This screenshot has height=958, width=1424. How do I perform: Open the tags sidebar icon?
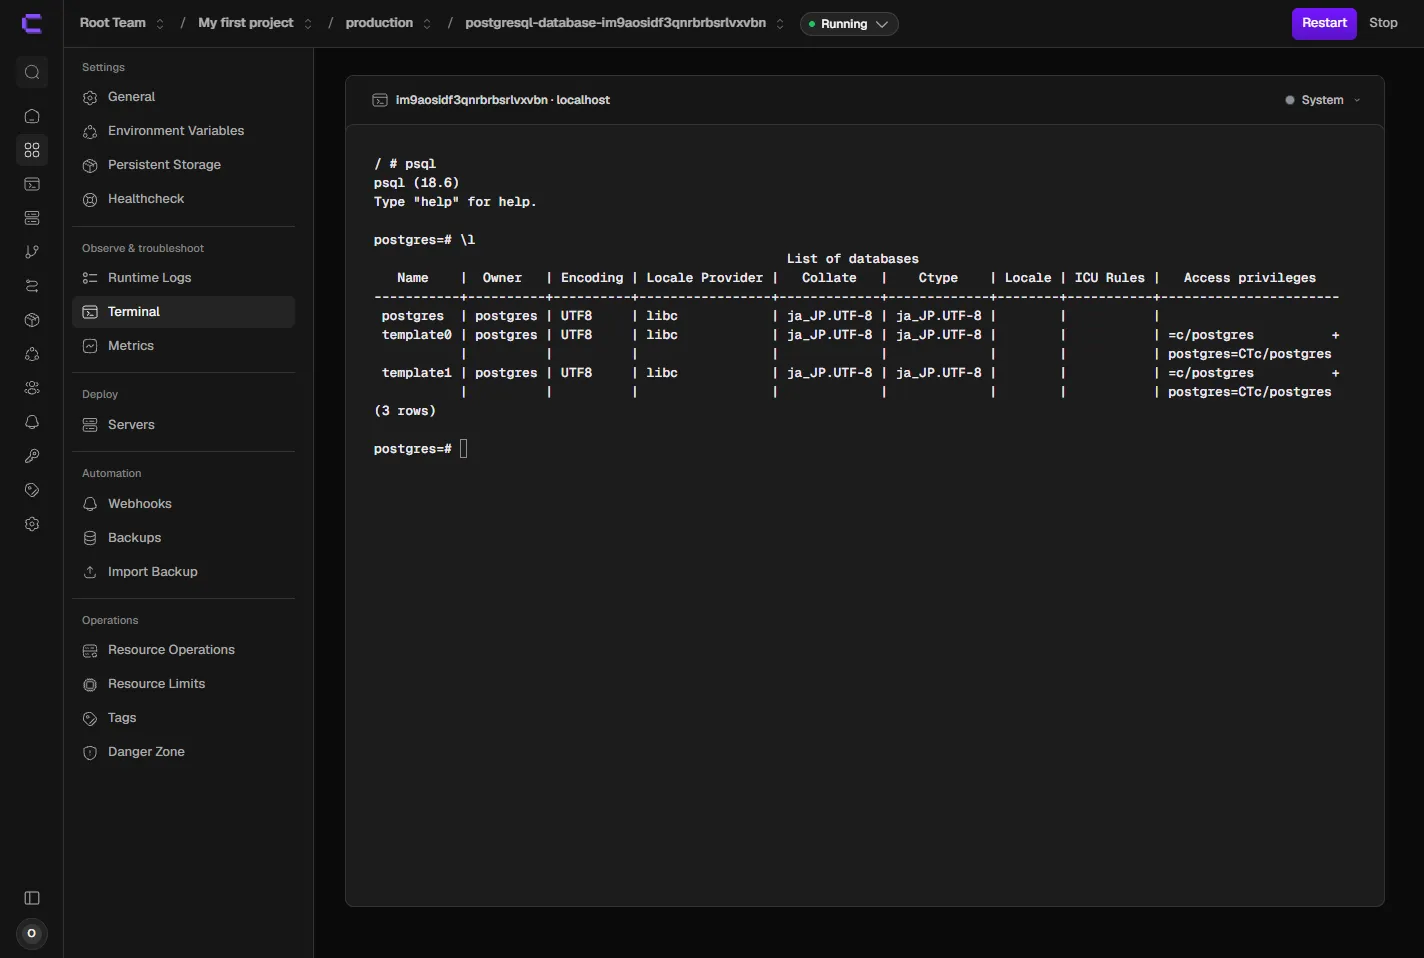[32, 490]
